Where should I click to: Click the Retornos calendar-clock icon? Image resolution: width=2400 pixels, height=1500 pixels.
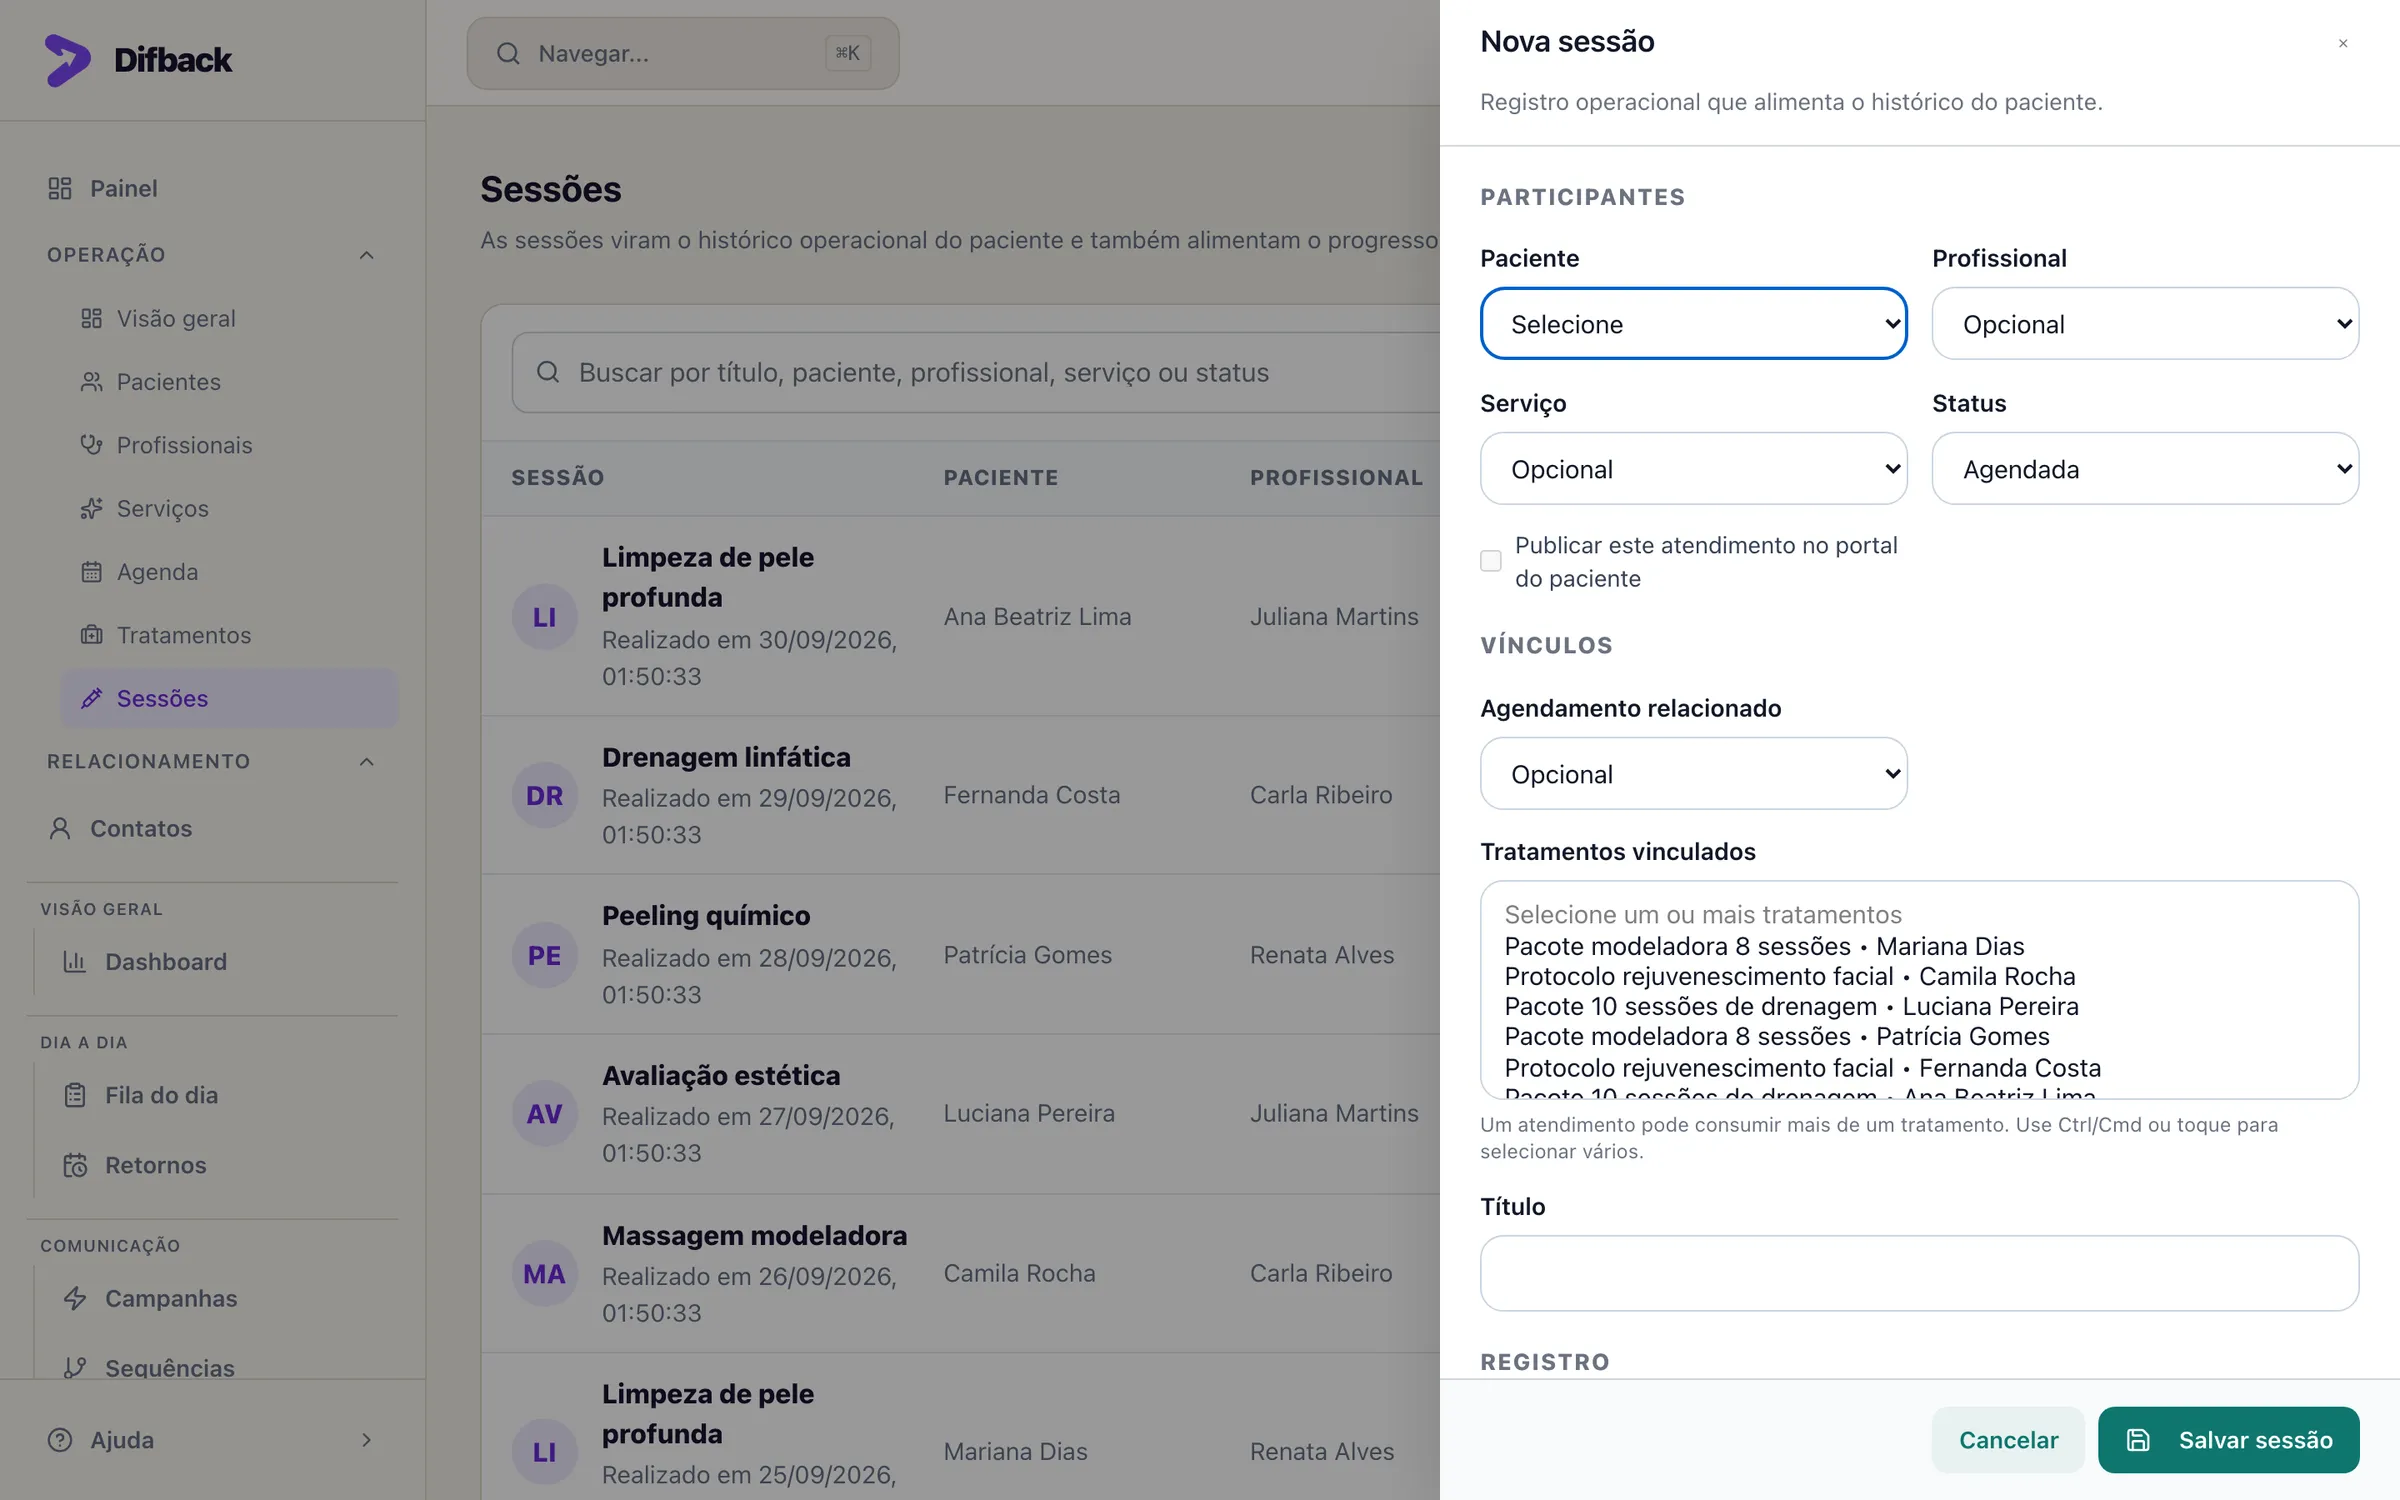pos(75,1165)
